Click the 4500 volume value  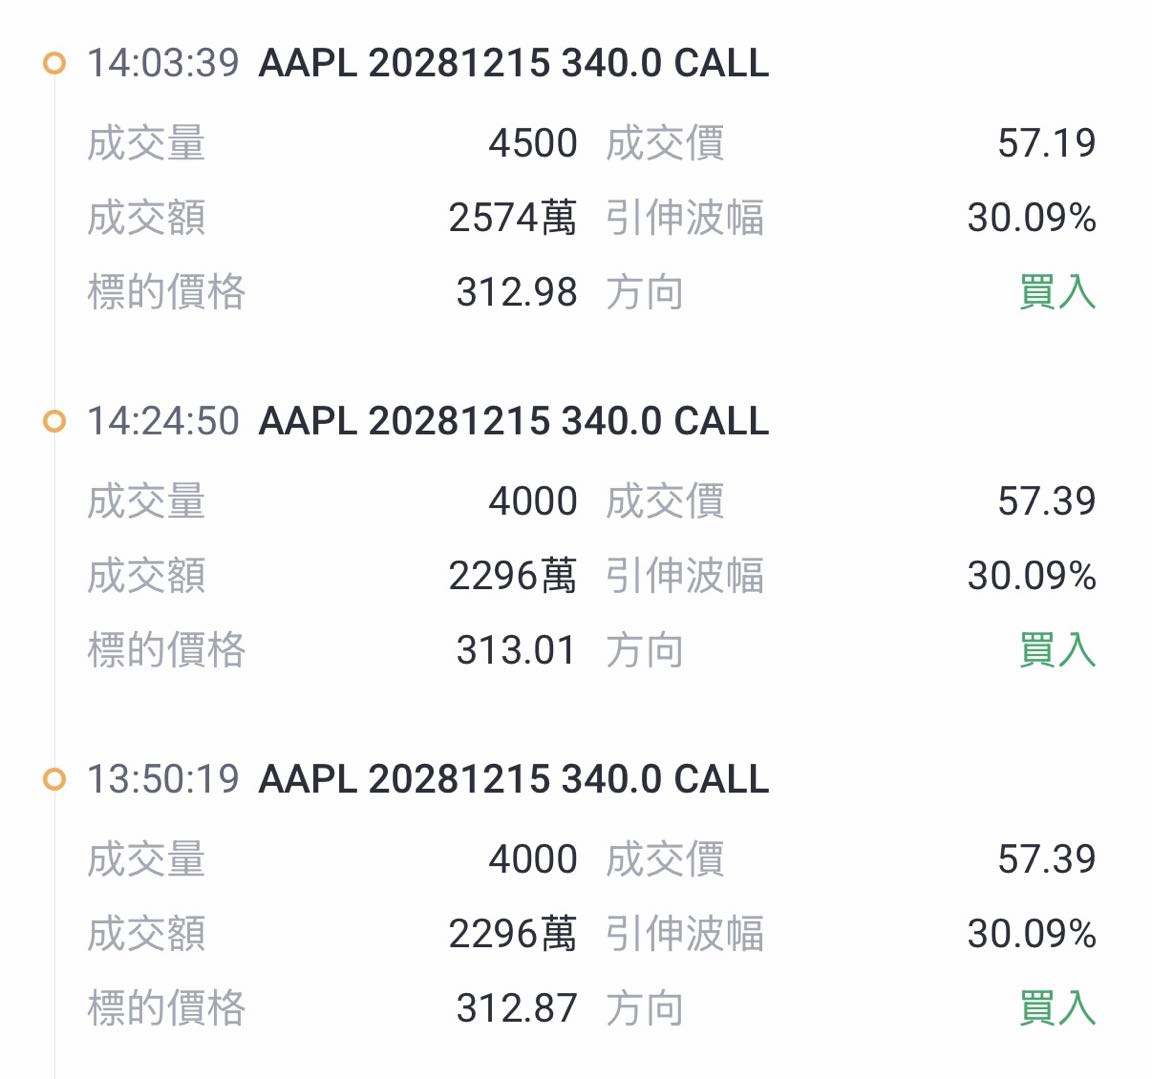(x=533, y=142)
